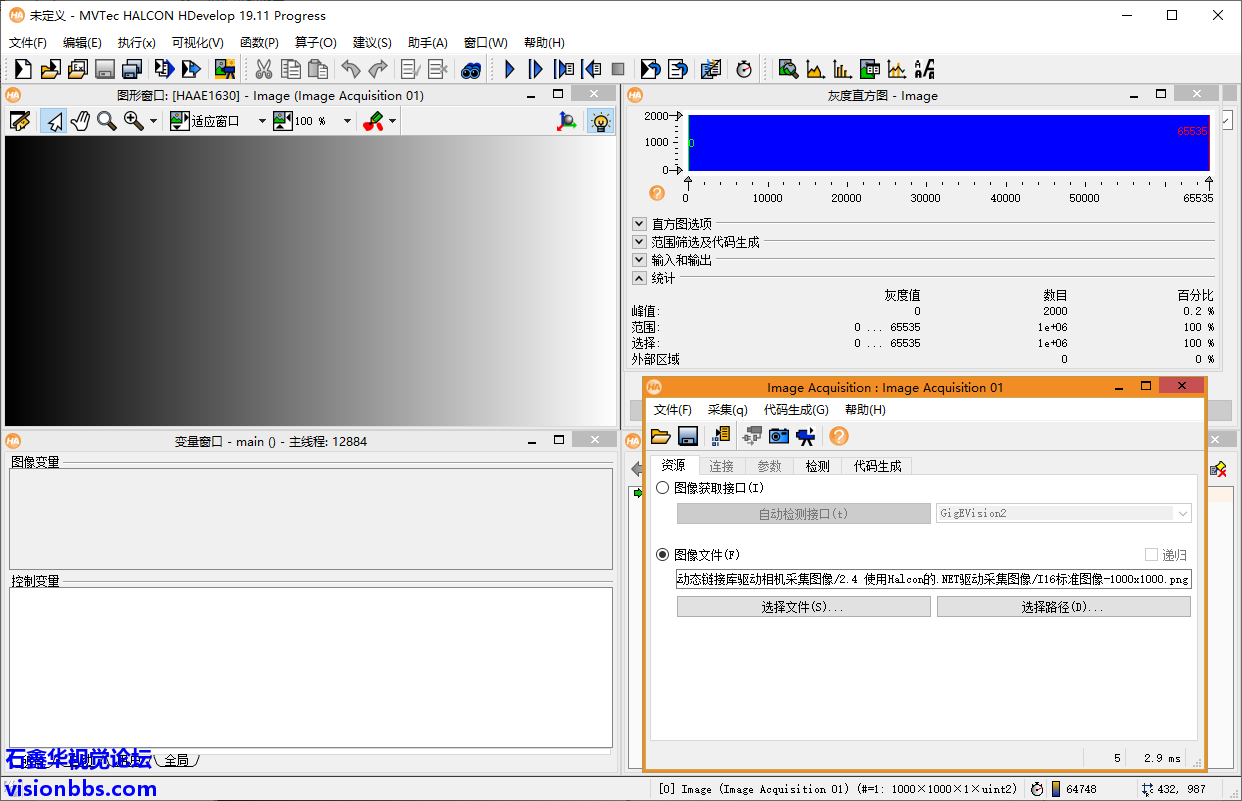Click the image file path input field
The height and width of the screenshot is (801, 1242).
[934, 579]
